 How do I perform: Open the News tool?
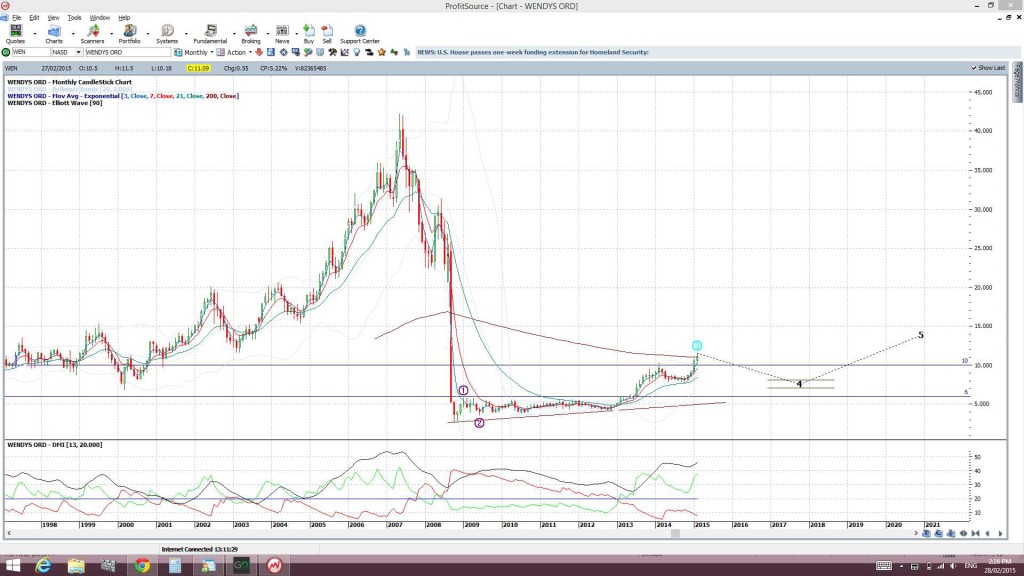[282, 34]
